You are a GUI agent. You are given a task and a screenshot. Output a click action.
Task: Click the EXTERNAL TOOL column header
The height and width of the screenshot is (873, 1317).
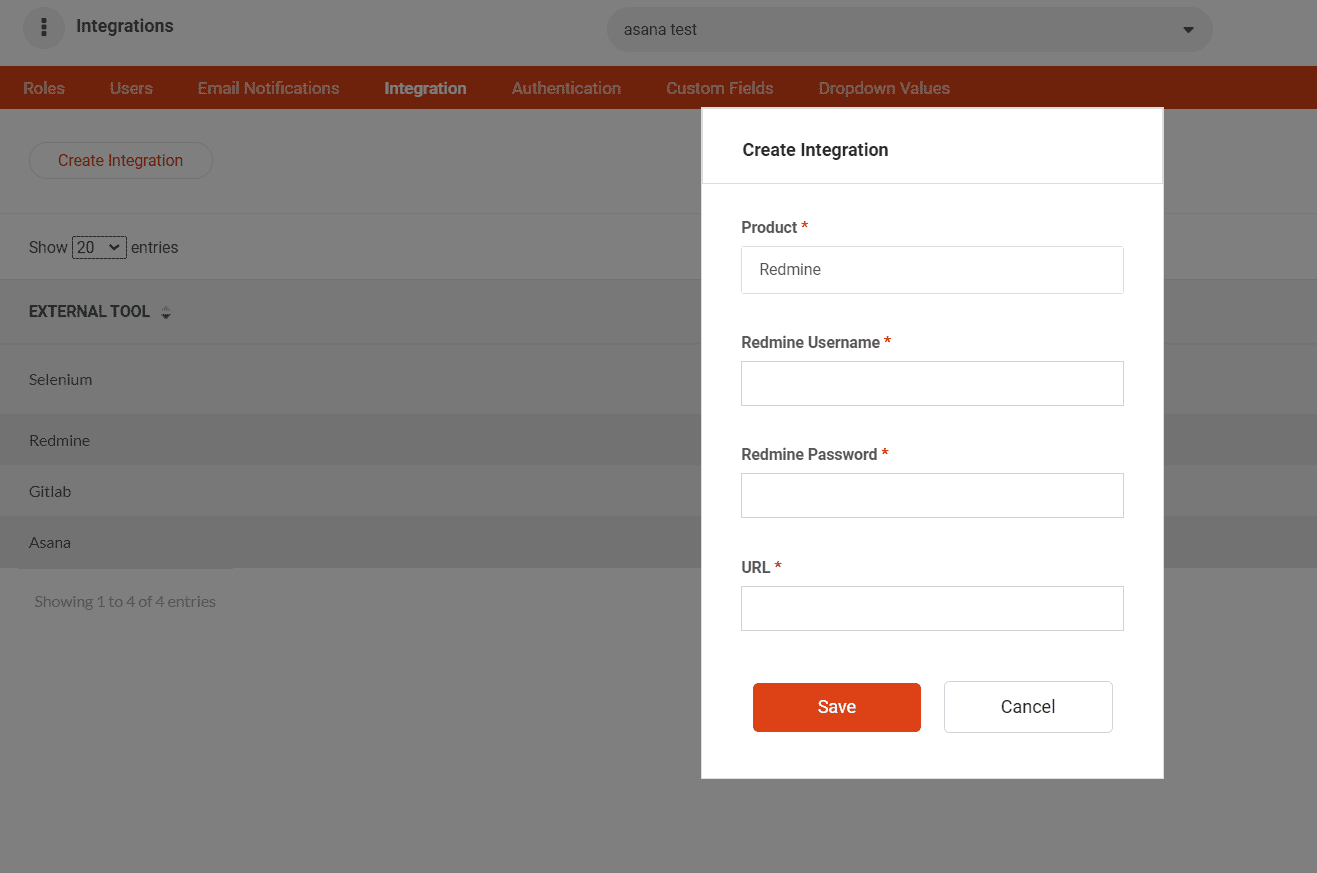(x=89, y=312)
